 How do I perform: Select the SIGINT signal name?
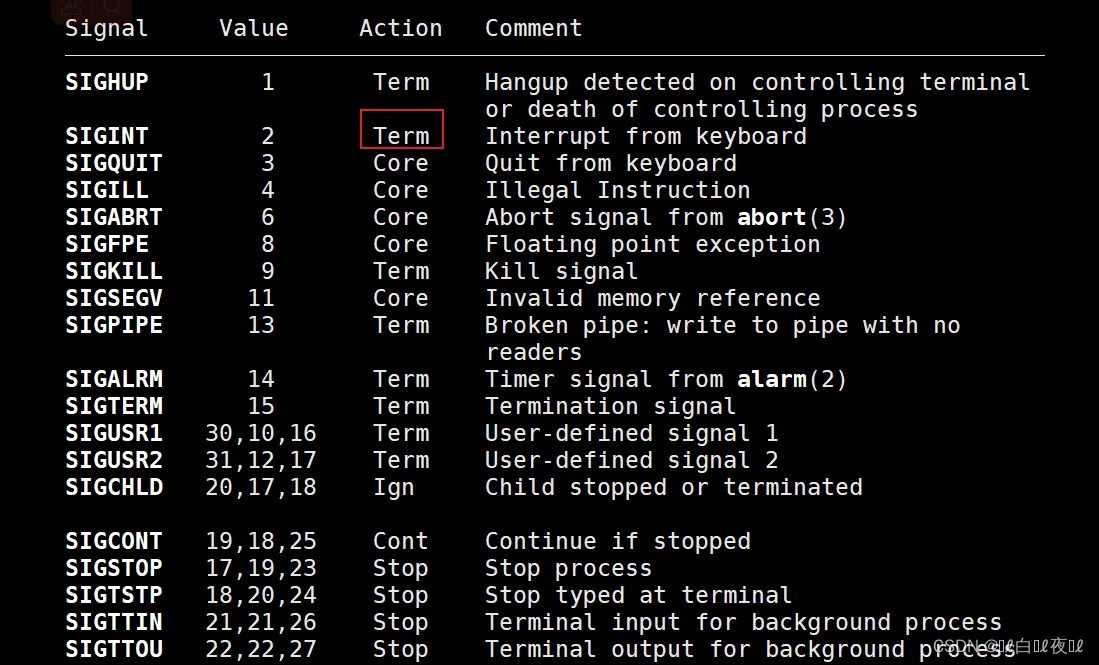(x=107, y=136)
